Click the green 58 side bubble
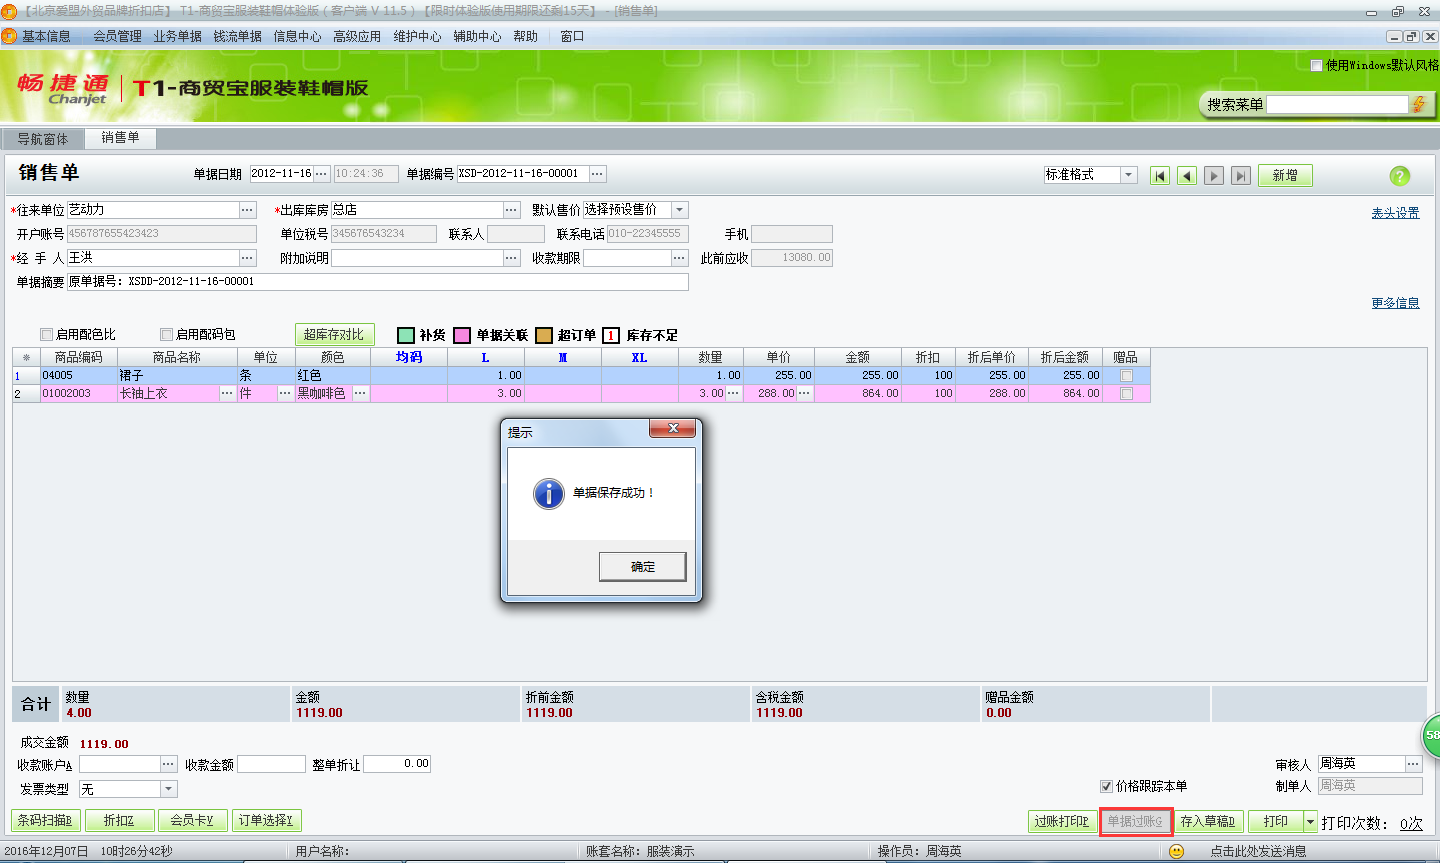1440x863 pixels. click(x=1431, y=735)
